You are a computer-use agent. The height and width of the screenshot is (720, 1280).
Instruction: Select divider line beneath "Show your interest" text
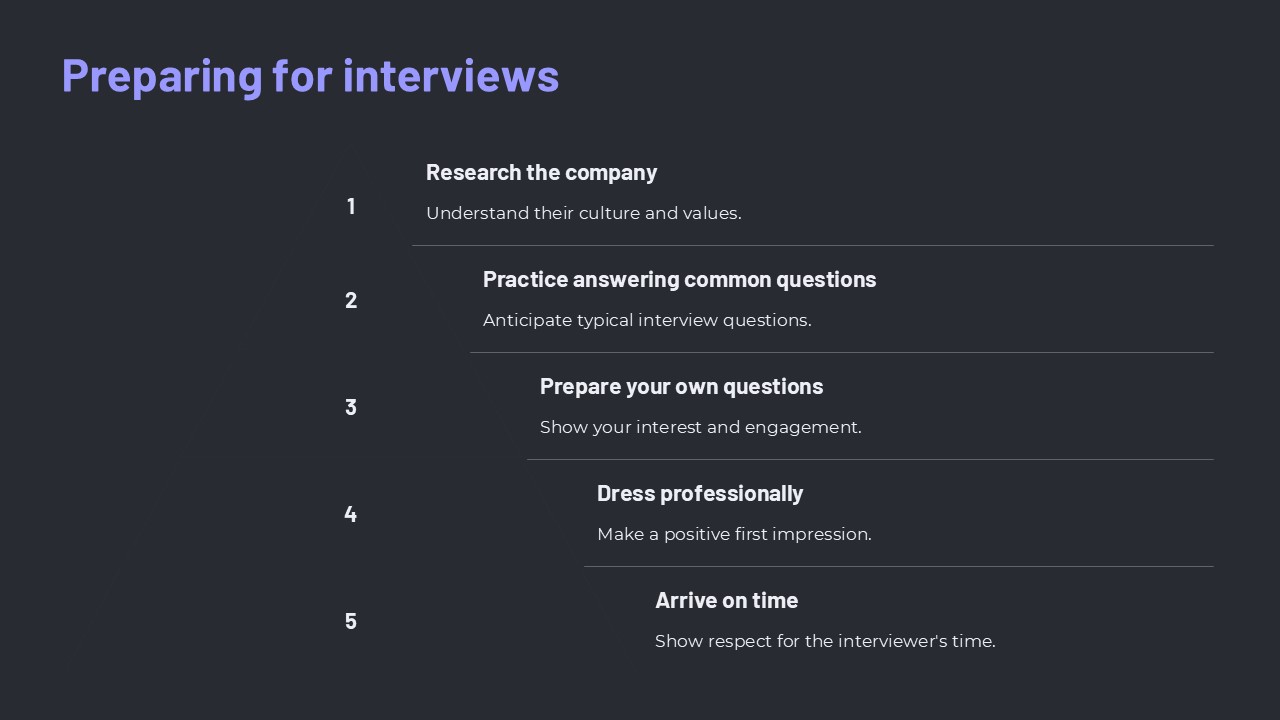point(870,459)
